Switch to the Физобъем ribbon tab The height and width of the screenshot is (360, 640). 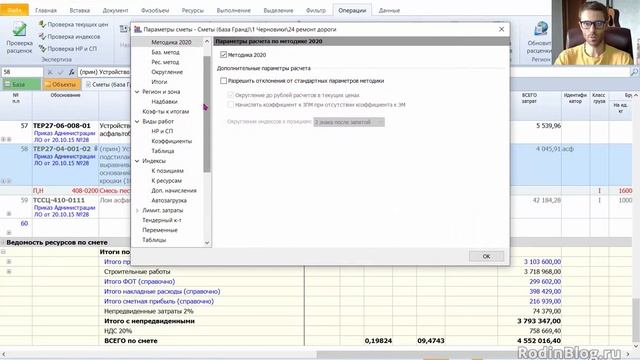pyautogui.click(x=155, y=10)
